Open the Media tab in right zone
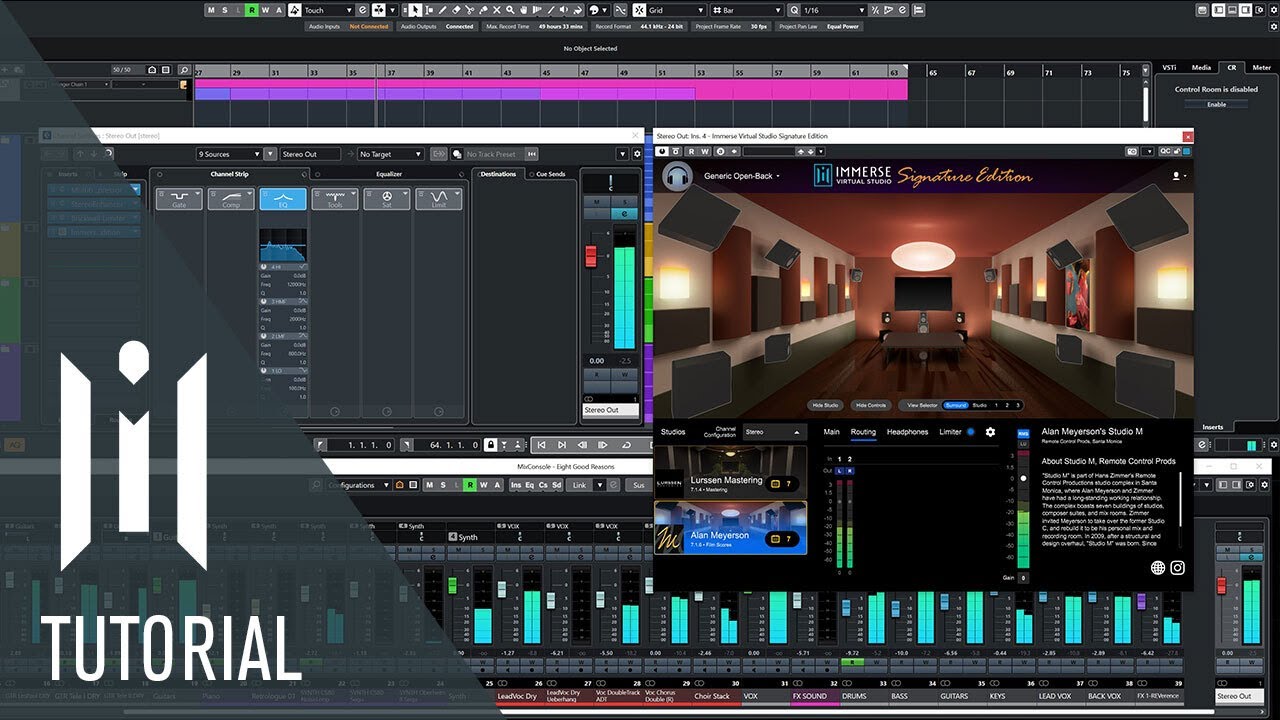Image resolution: width=1280 pixels, height=720 pixels. point(1201,67)
